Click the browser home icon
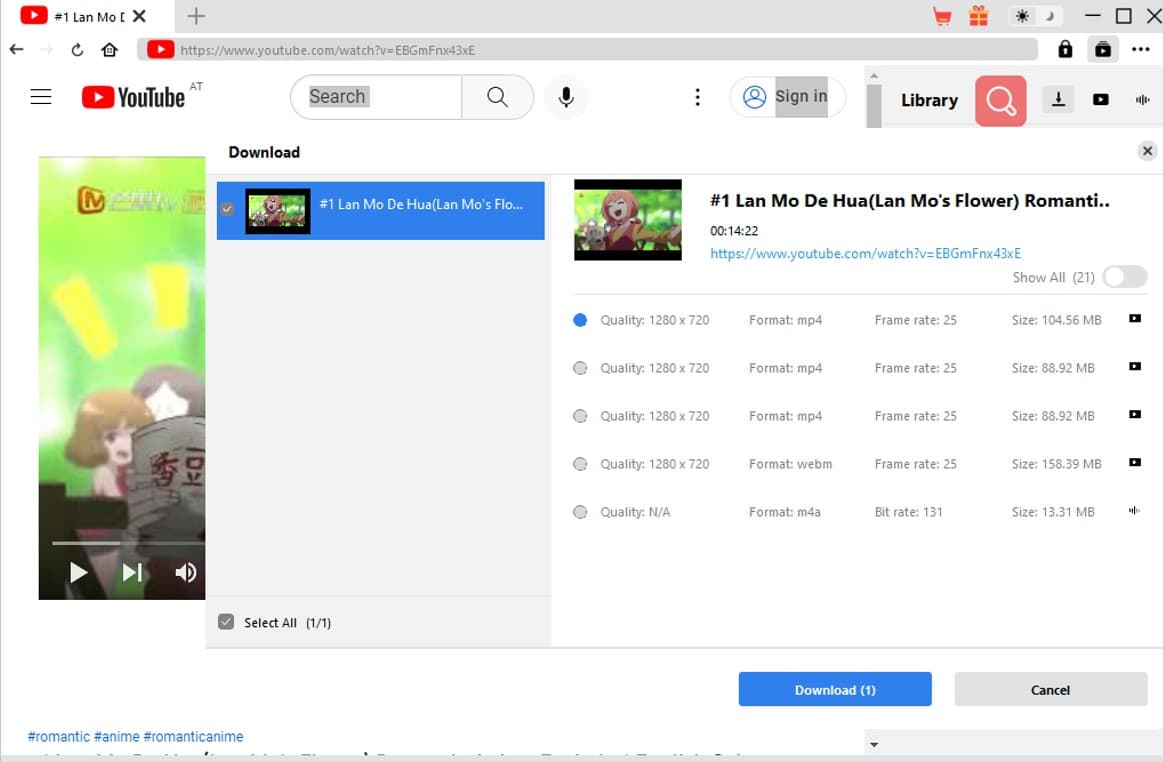The width and height of the screenshot is (1163, 762). click(110, 50)
